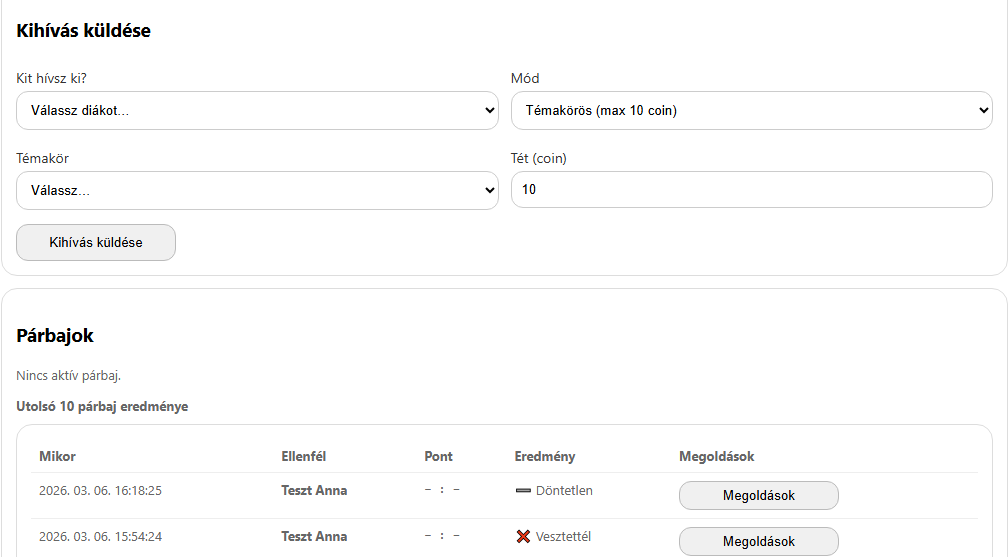This screenshot has height=557, width=1008.
Task: Click the 'Utolsó 10 párbaj eredménye' label
Action: tap(102, 407)
